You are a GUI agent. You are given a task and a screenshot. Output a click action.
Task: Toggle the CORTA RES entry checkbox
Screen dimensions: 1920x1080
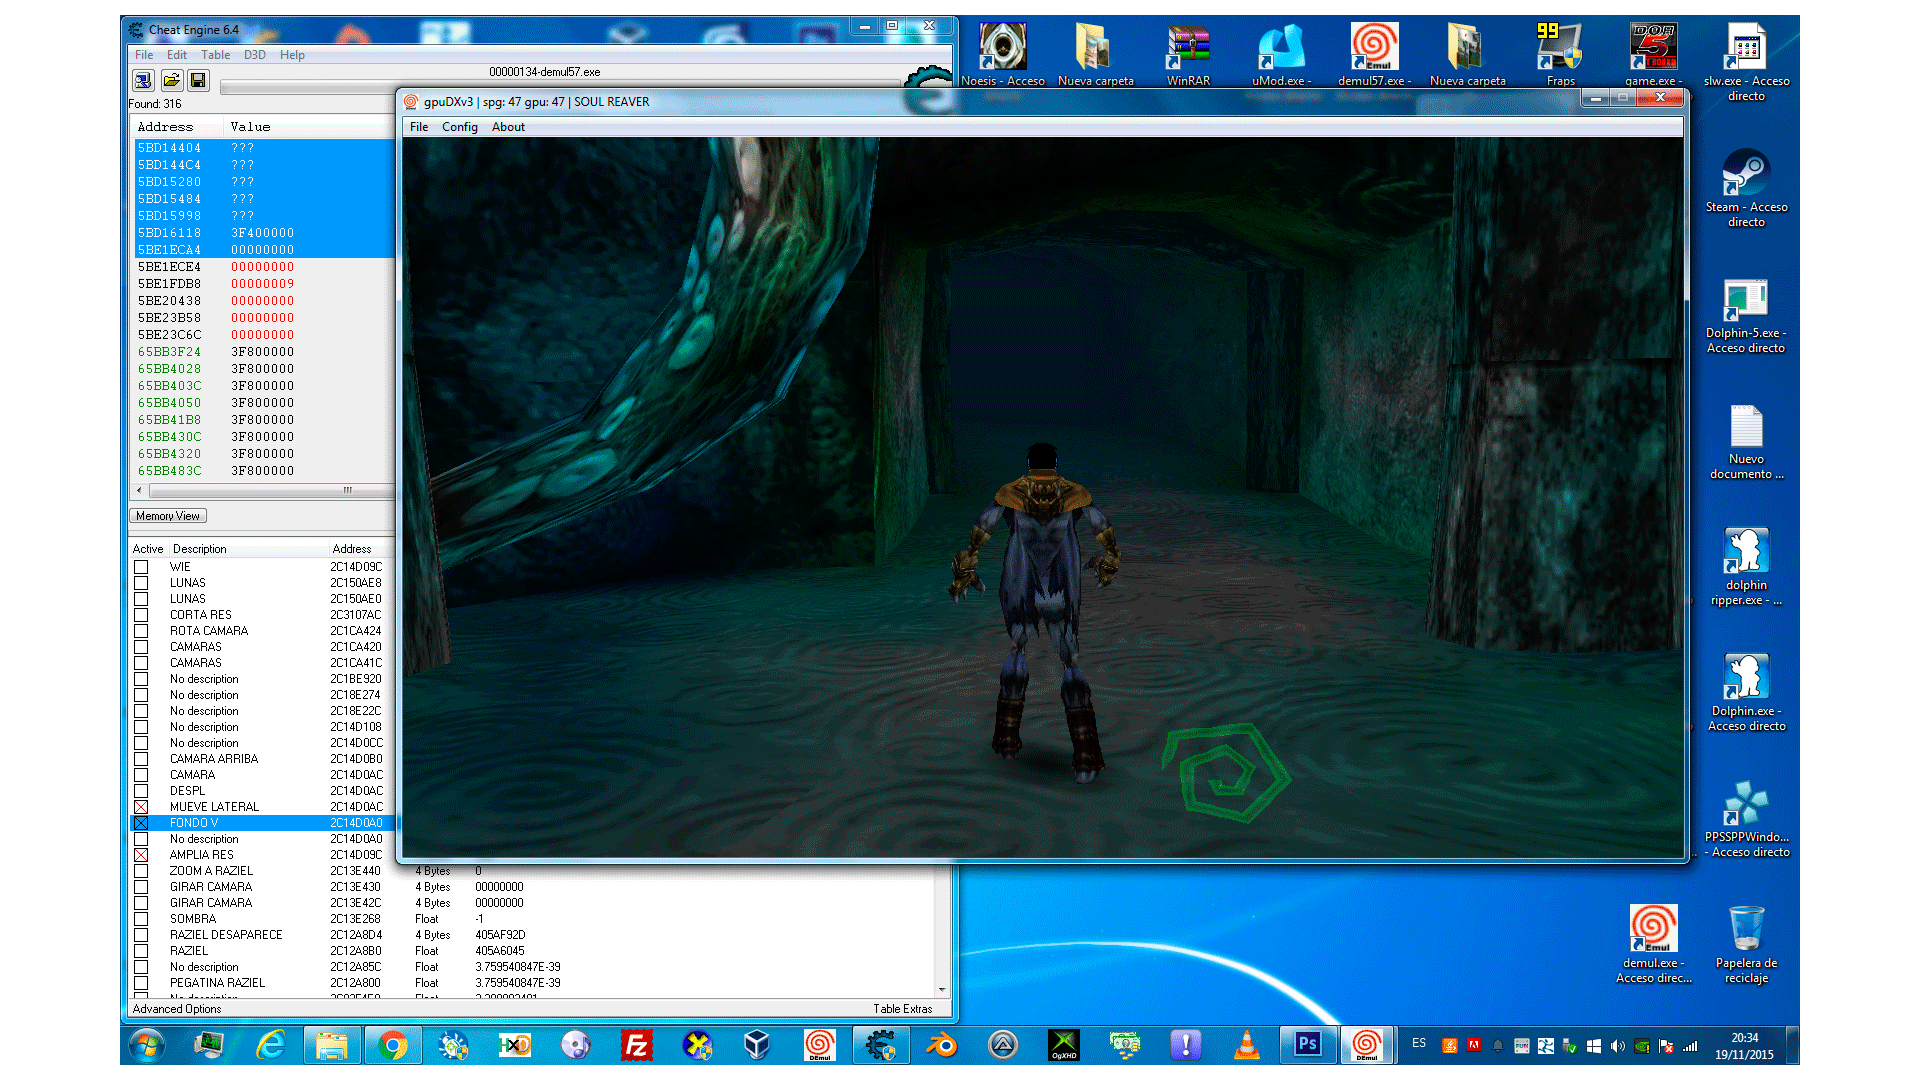141,615
